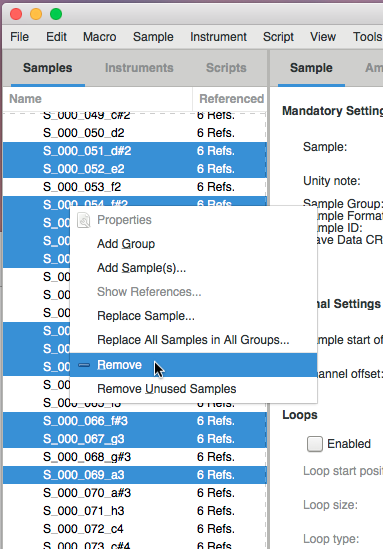Image resolution: width=383 pixels, height=549 pixels.
Task: Open the Macro menu
Action: (x=99, y=37)
